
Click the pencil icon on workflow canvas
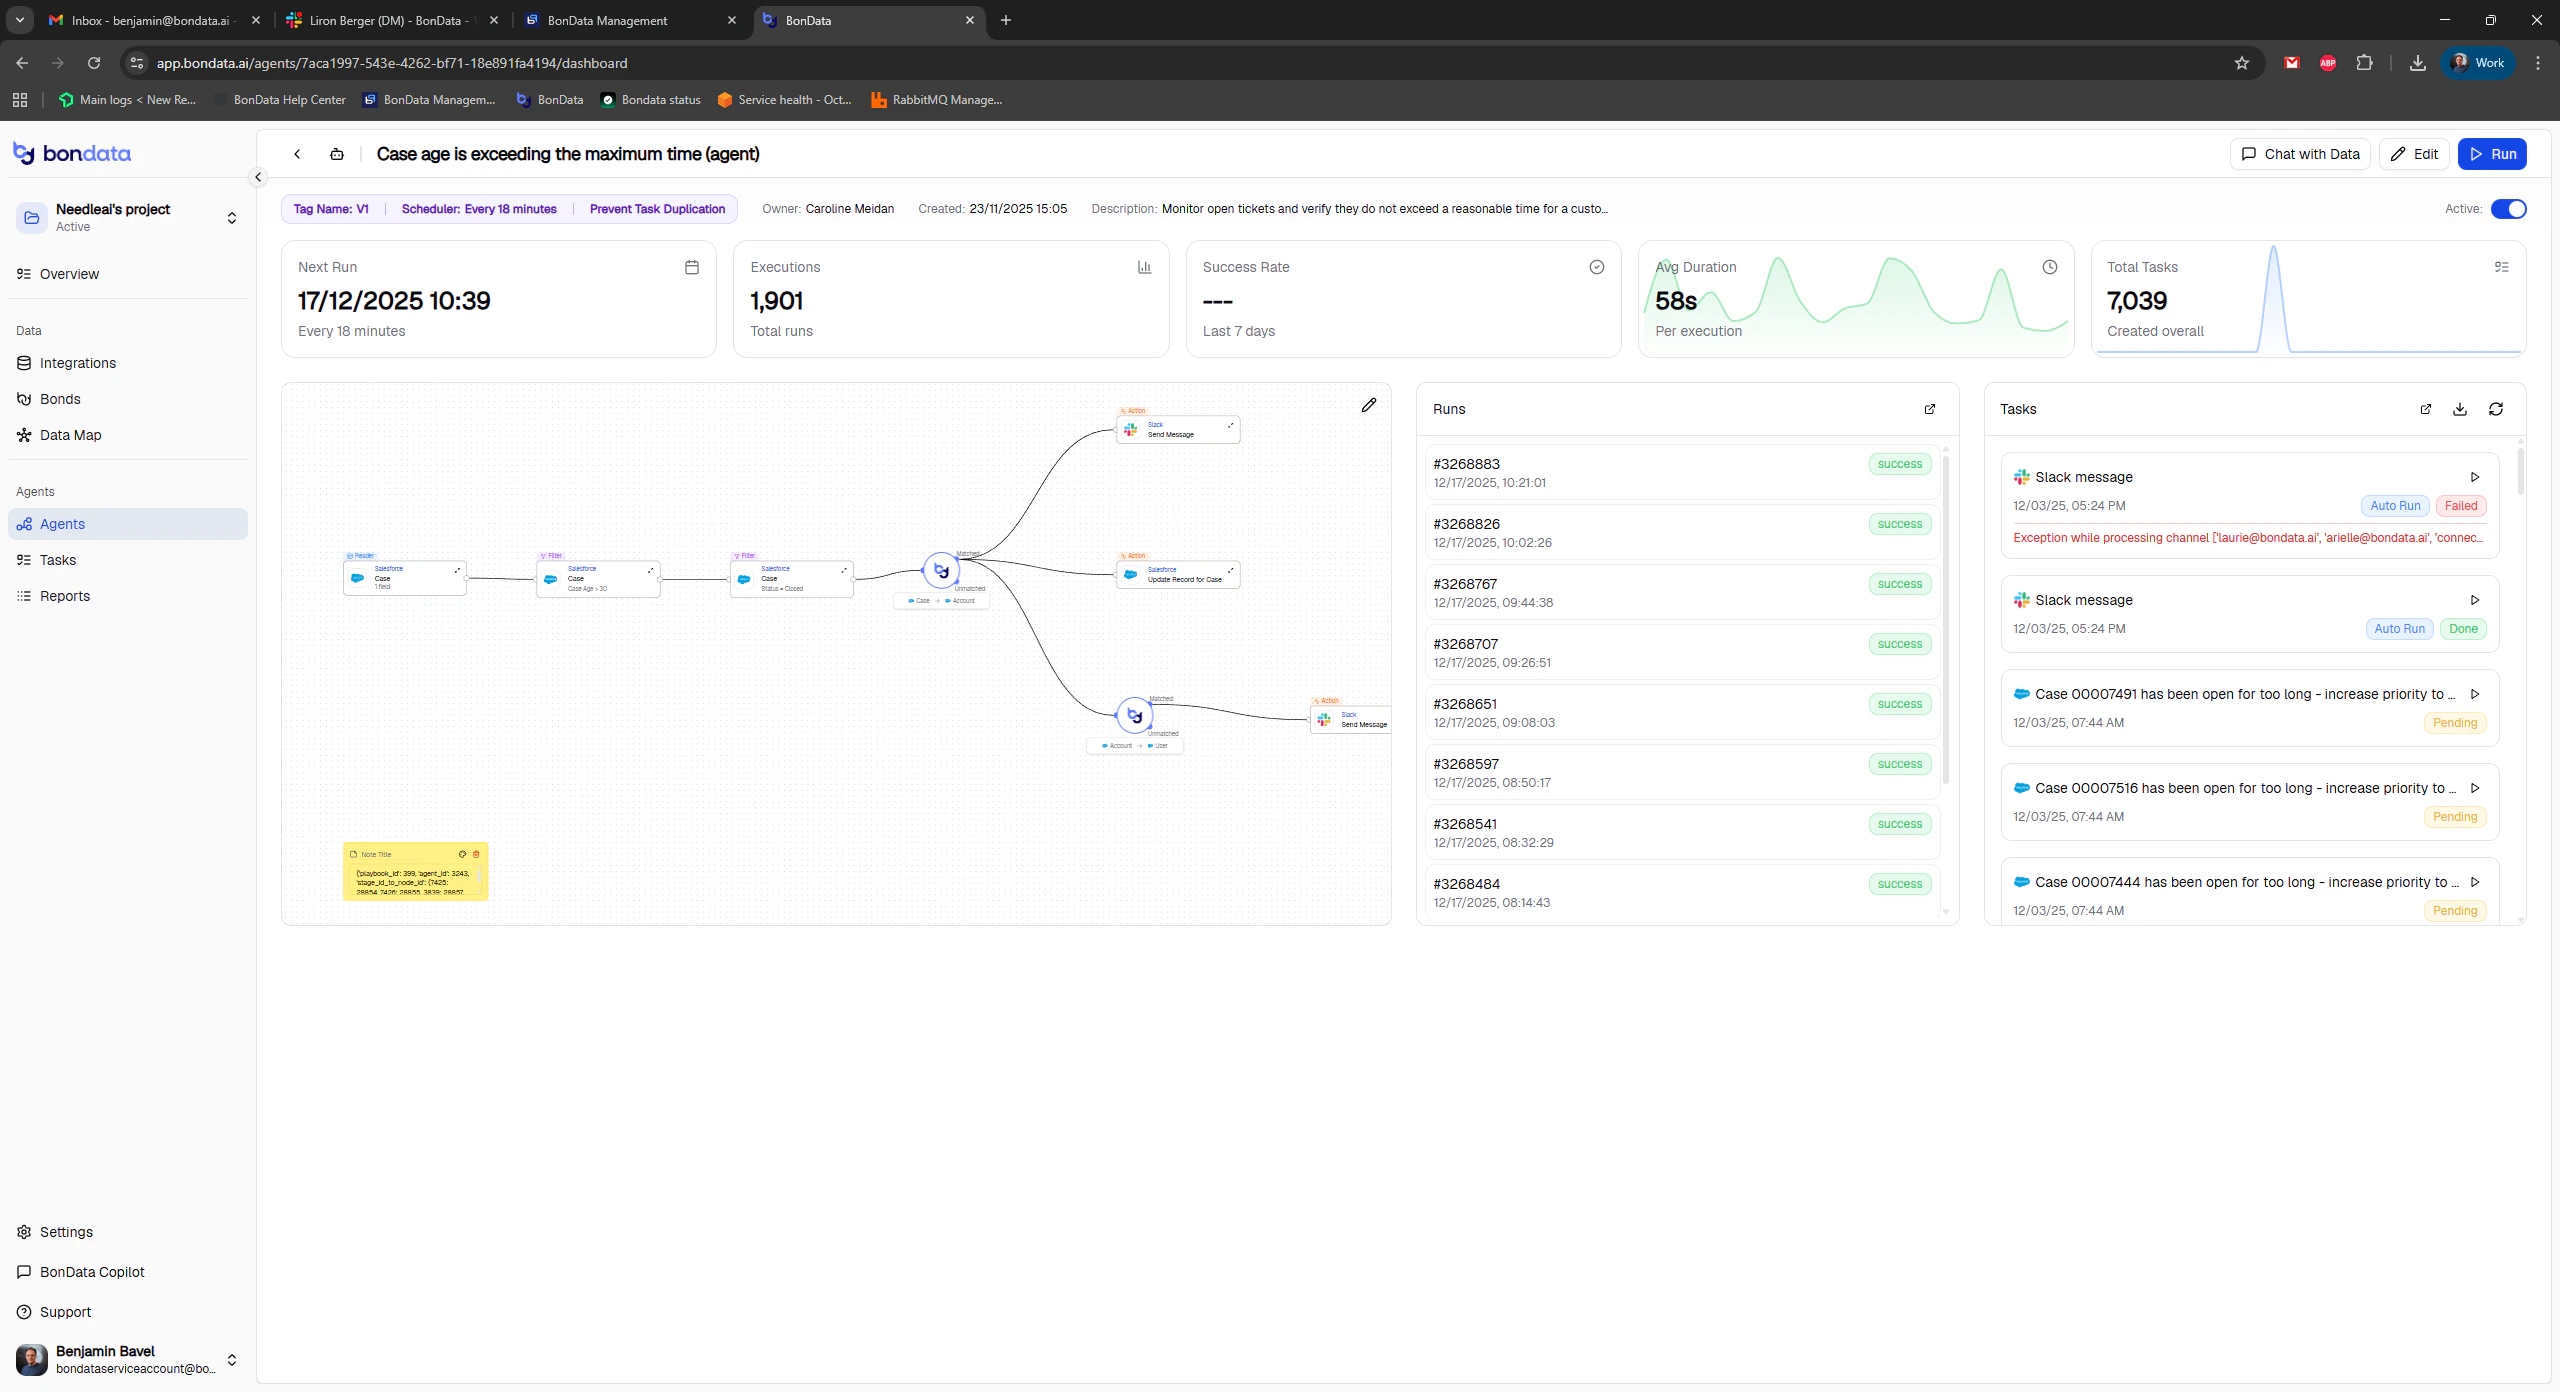coord(1368,405)
